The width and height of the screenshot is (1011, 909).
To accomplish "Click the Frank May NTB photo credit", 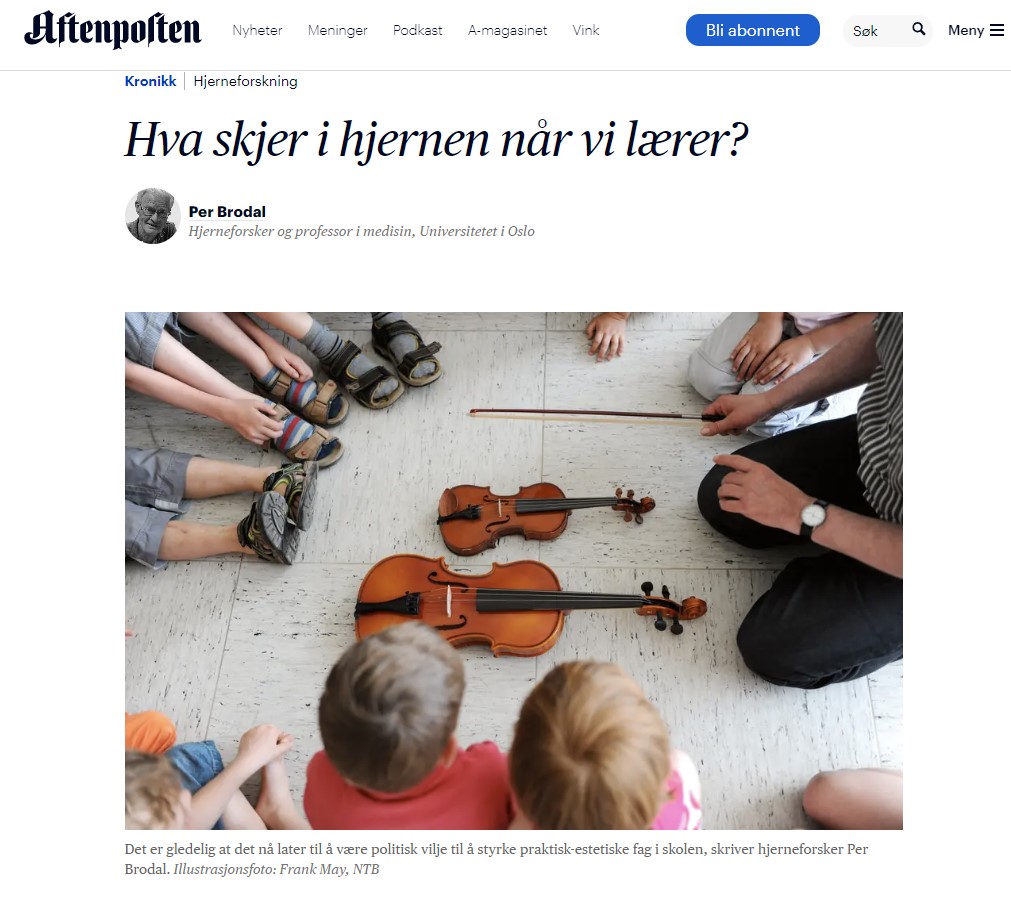I will point(277,869).
